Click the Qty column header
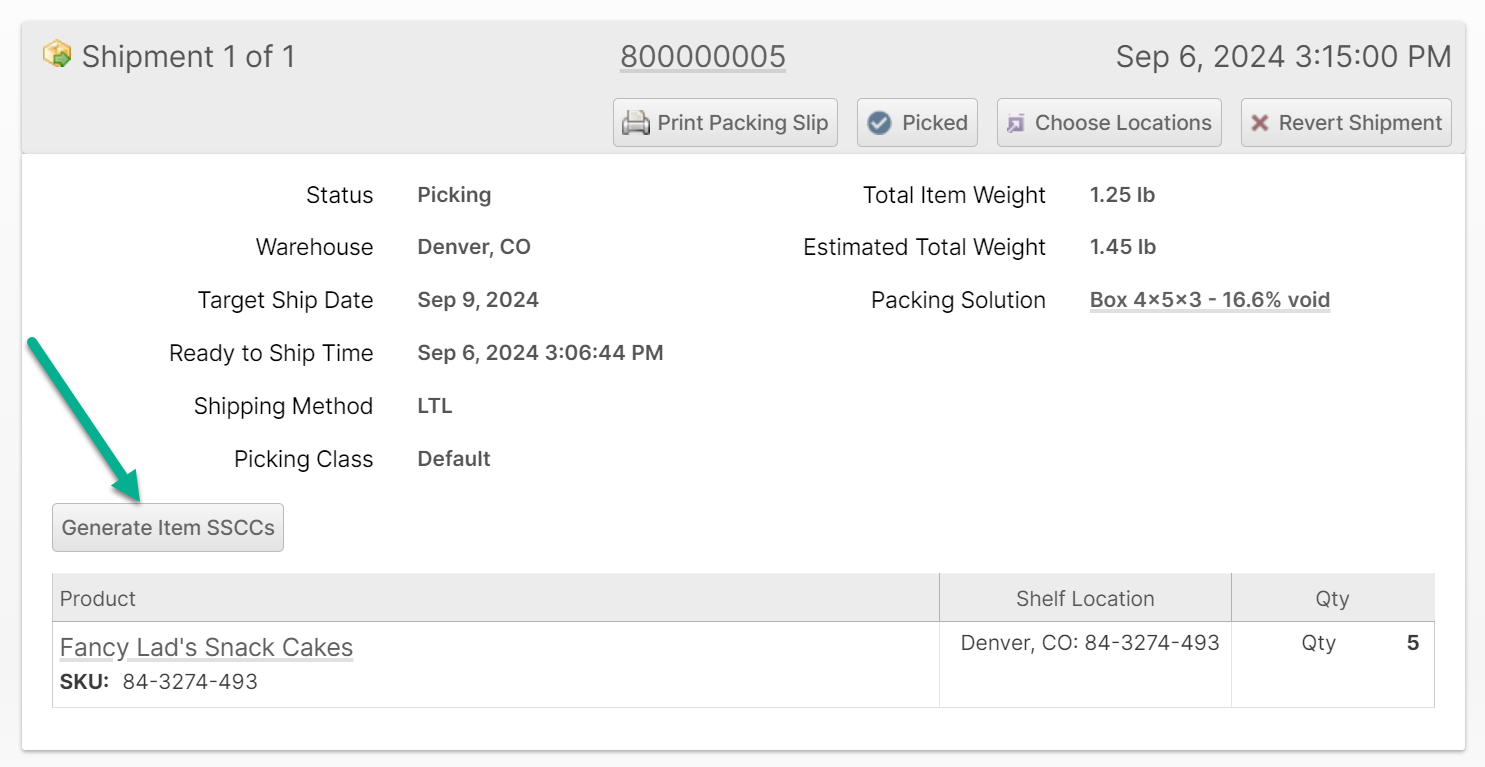1485x767 pixels. [1332, 599]
